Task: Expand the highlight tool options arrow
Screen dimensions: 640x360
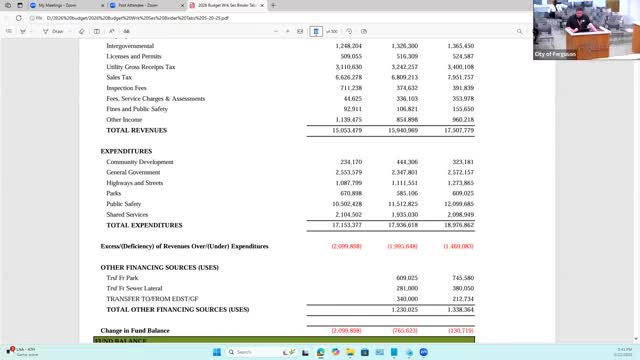Action: [31, 31]
